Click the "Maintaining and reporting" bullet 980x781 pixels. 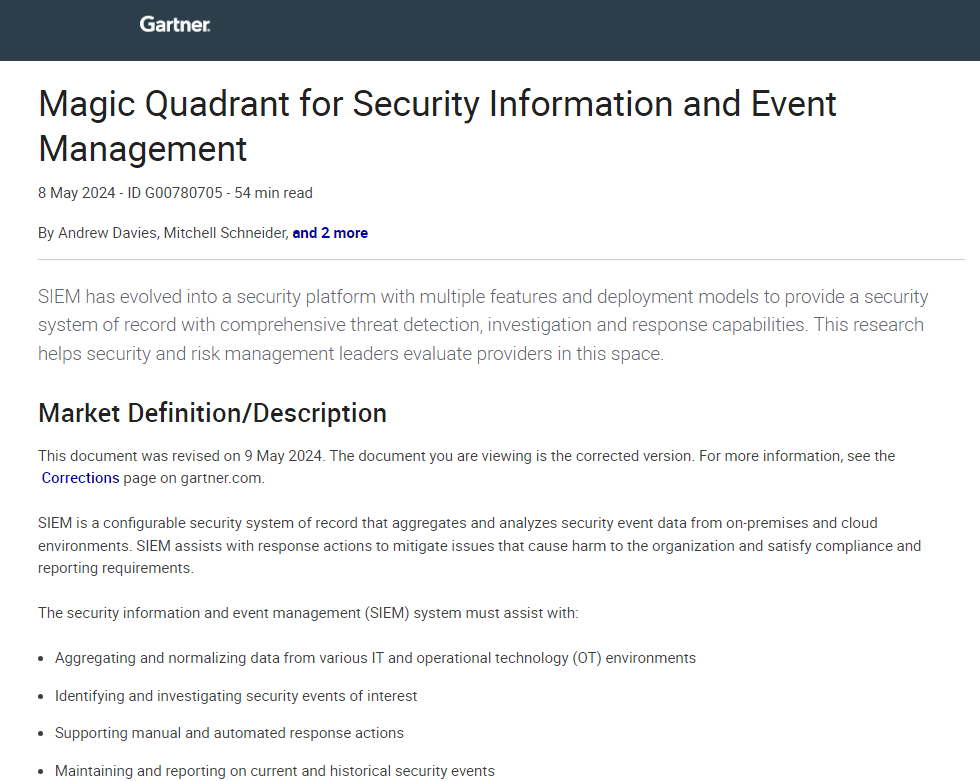pos(274,771)
